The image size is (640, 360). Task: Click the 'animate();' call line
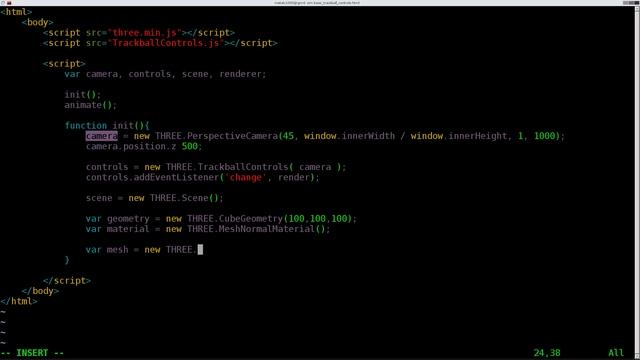click(x=91, y=105)
